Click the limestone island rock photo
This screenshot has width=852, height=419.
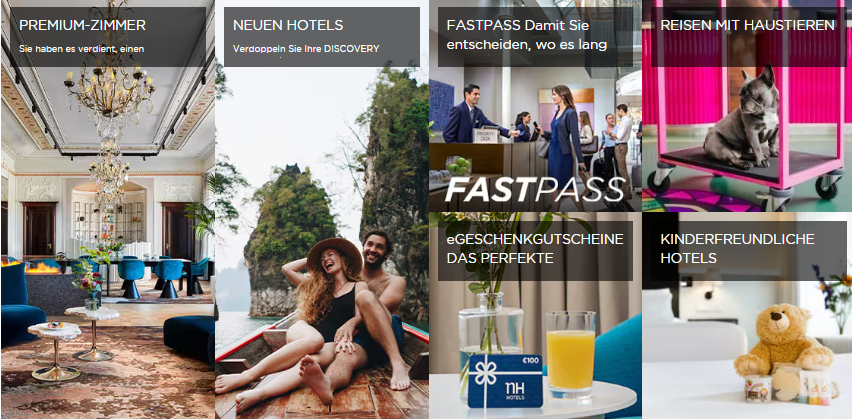[291, 239]
